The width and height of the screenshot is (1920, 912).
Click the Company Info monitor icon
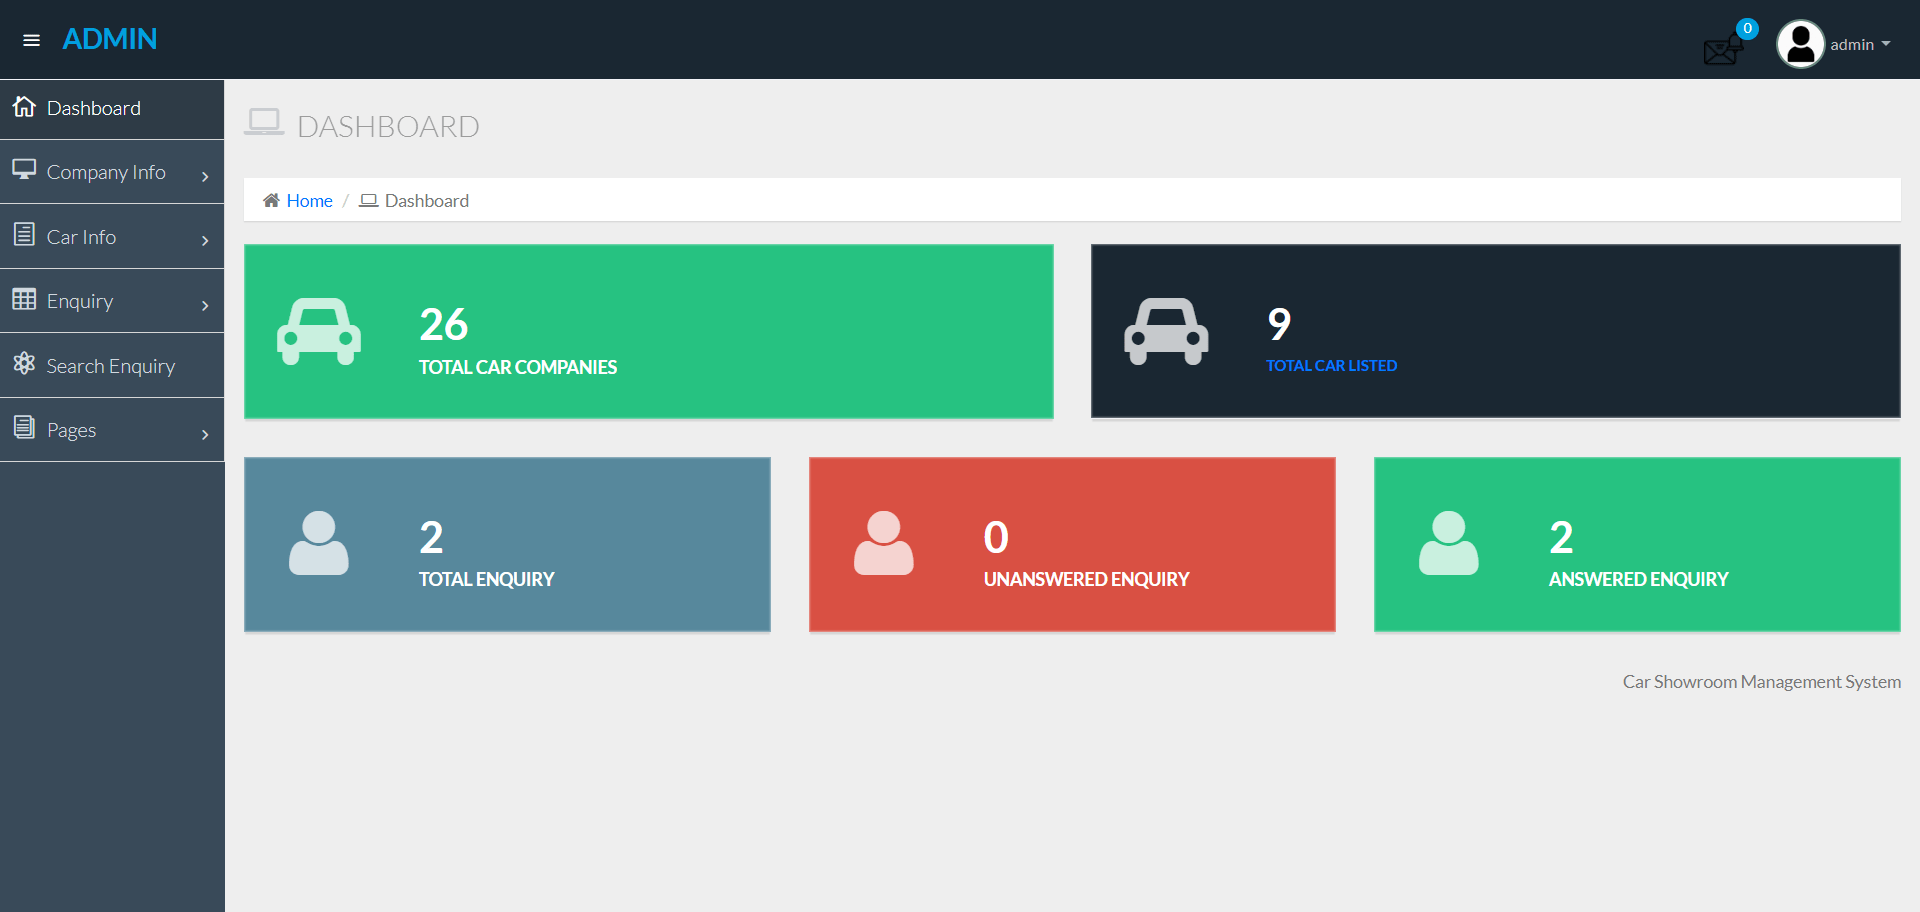tap(23, 170)
